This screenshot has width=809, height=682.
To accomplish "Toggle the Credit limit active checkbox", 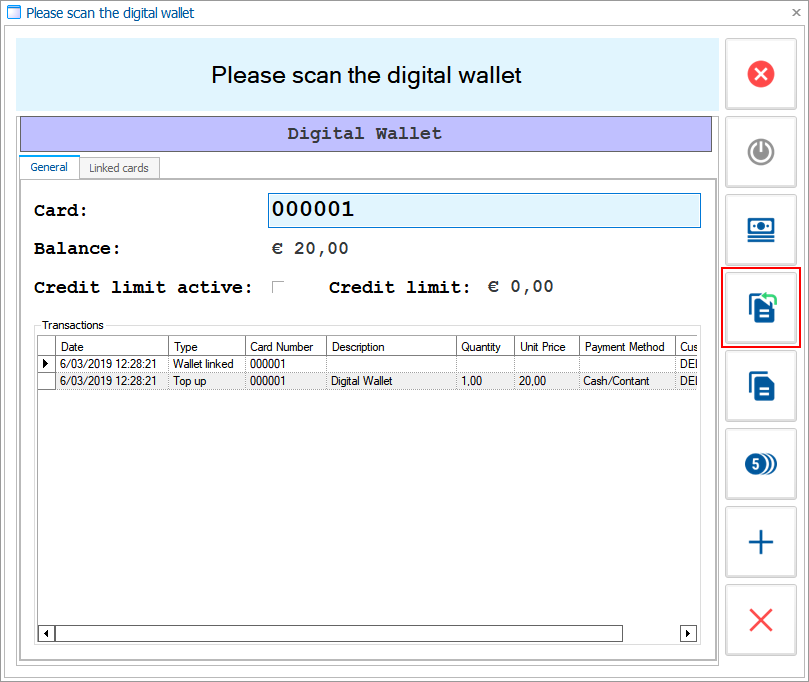I will pos(278,287).
